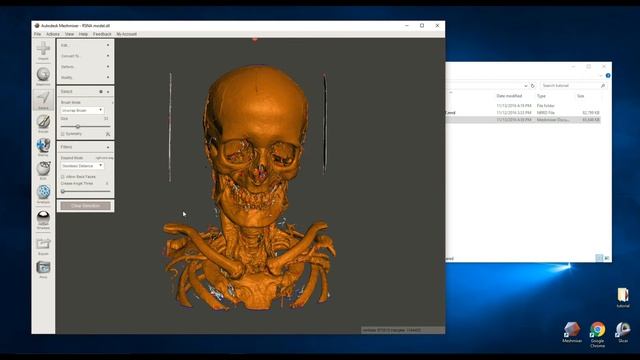Click the Explorer search magnifier icon
Screen dimensions: 640x360
coord(602,86)
